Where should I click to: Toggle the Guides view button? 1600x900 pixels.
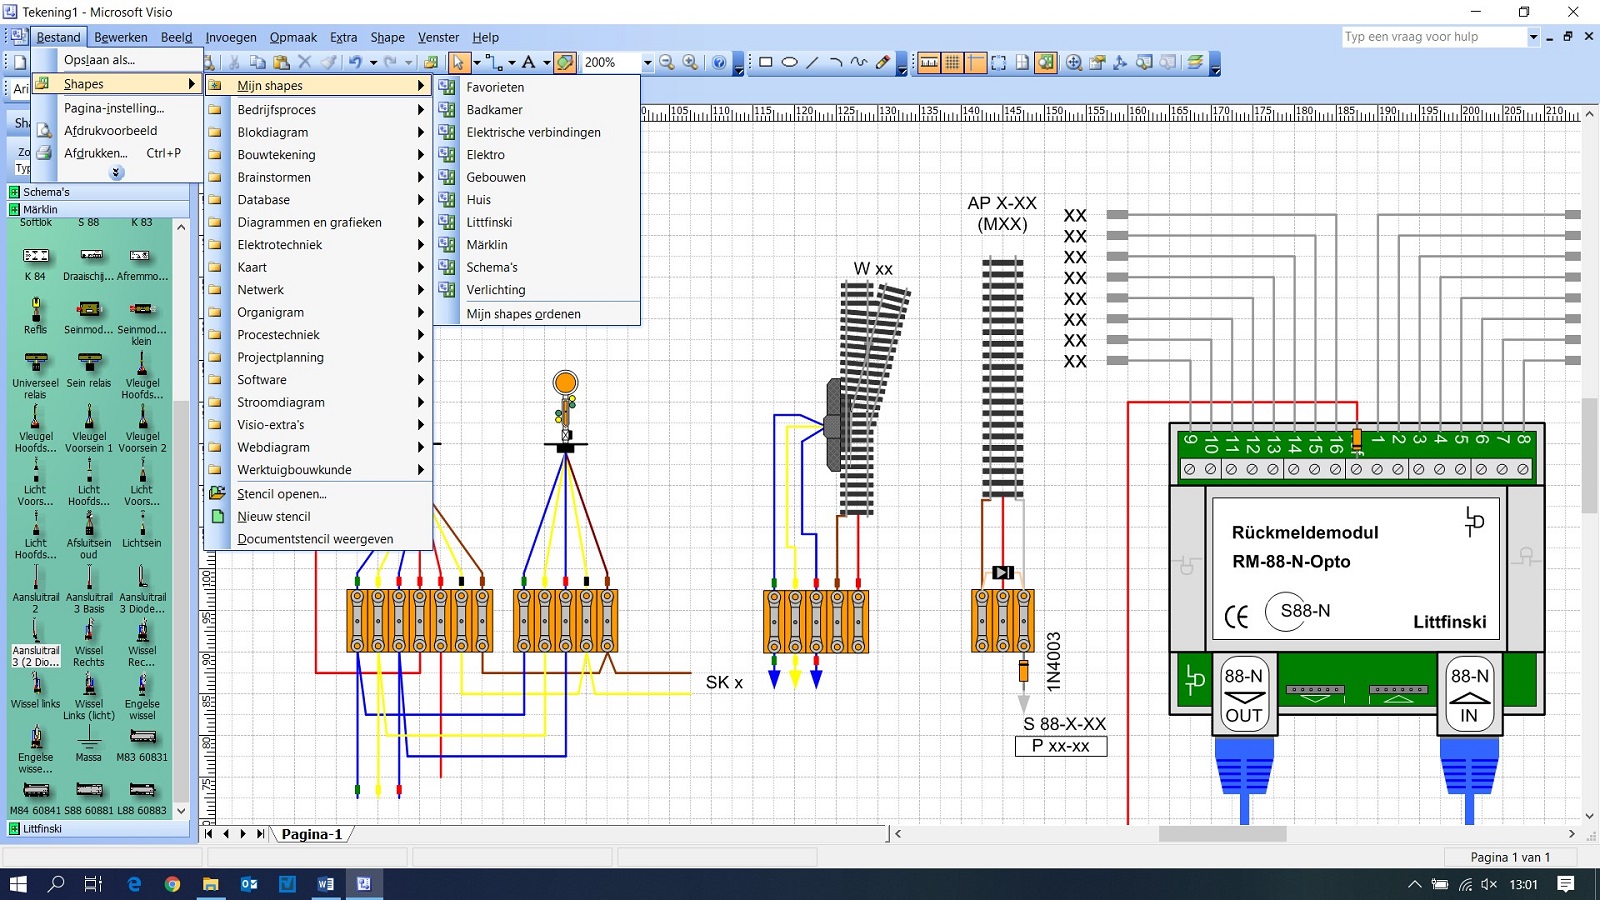coord(975,62)
